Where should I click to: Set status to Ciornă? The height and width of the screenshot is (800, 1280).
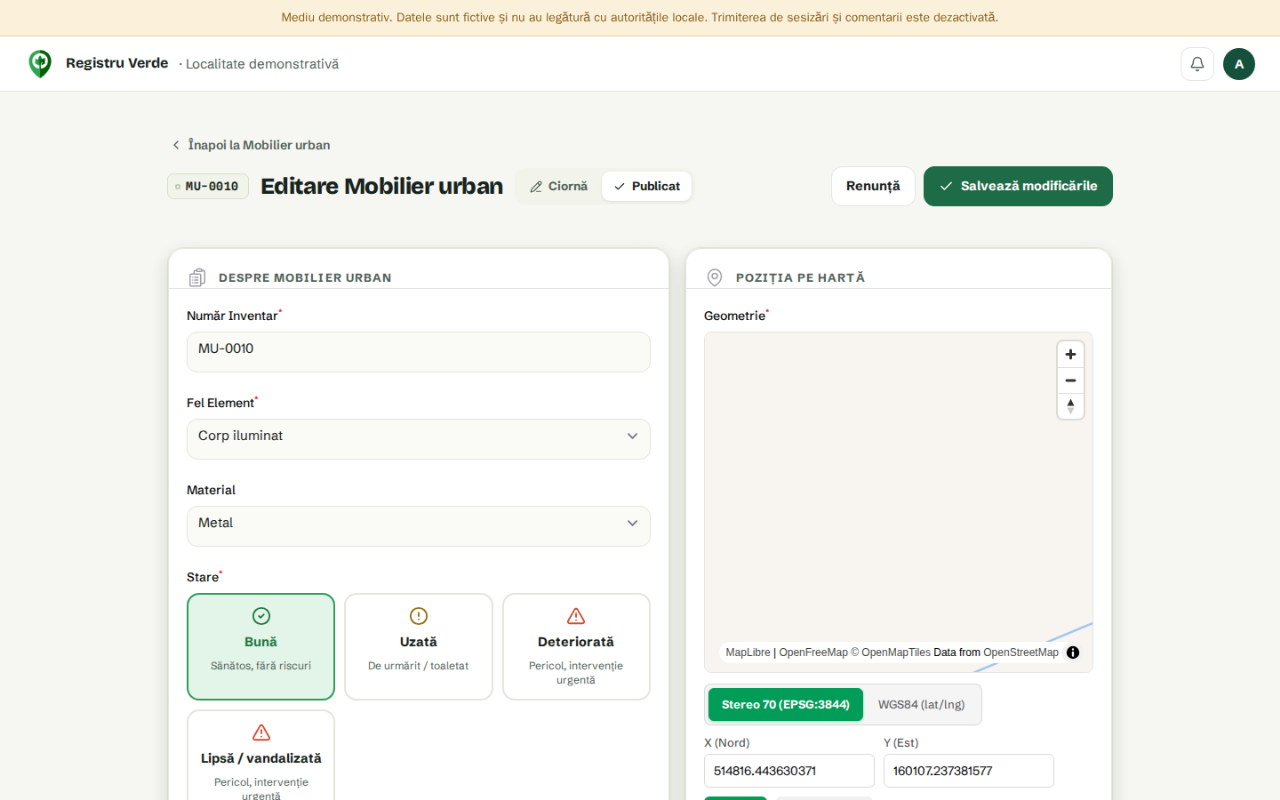point(559,186)
